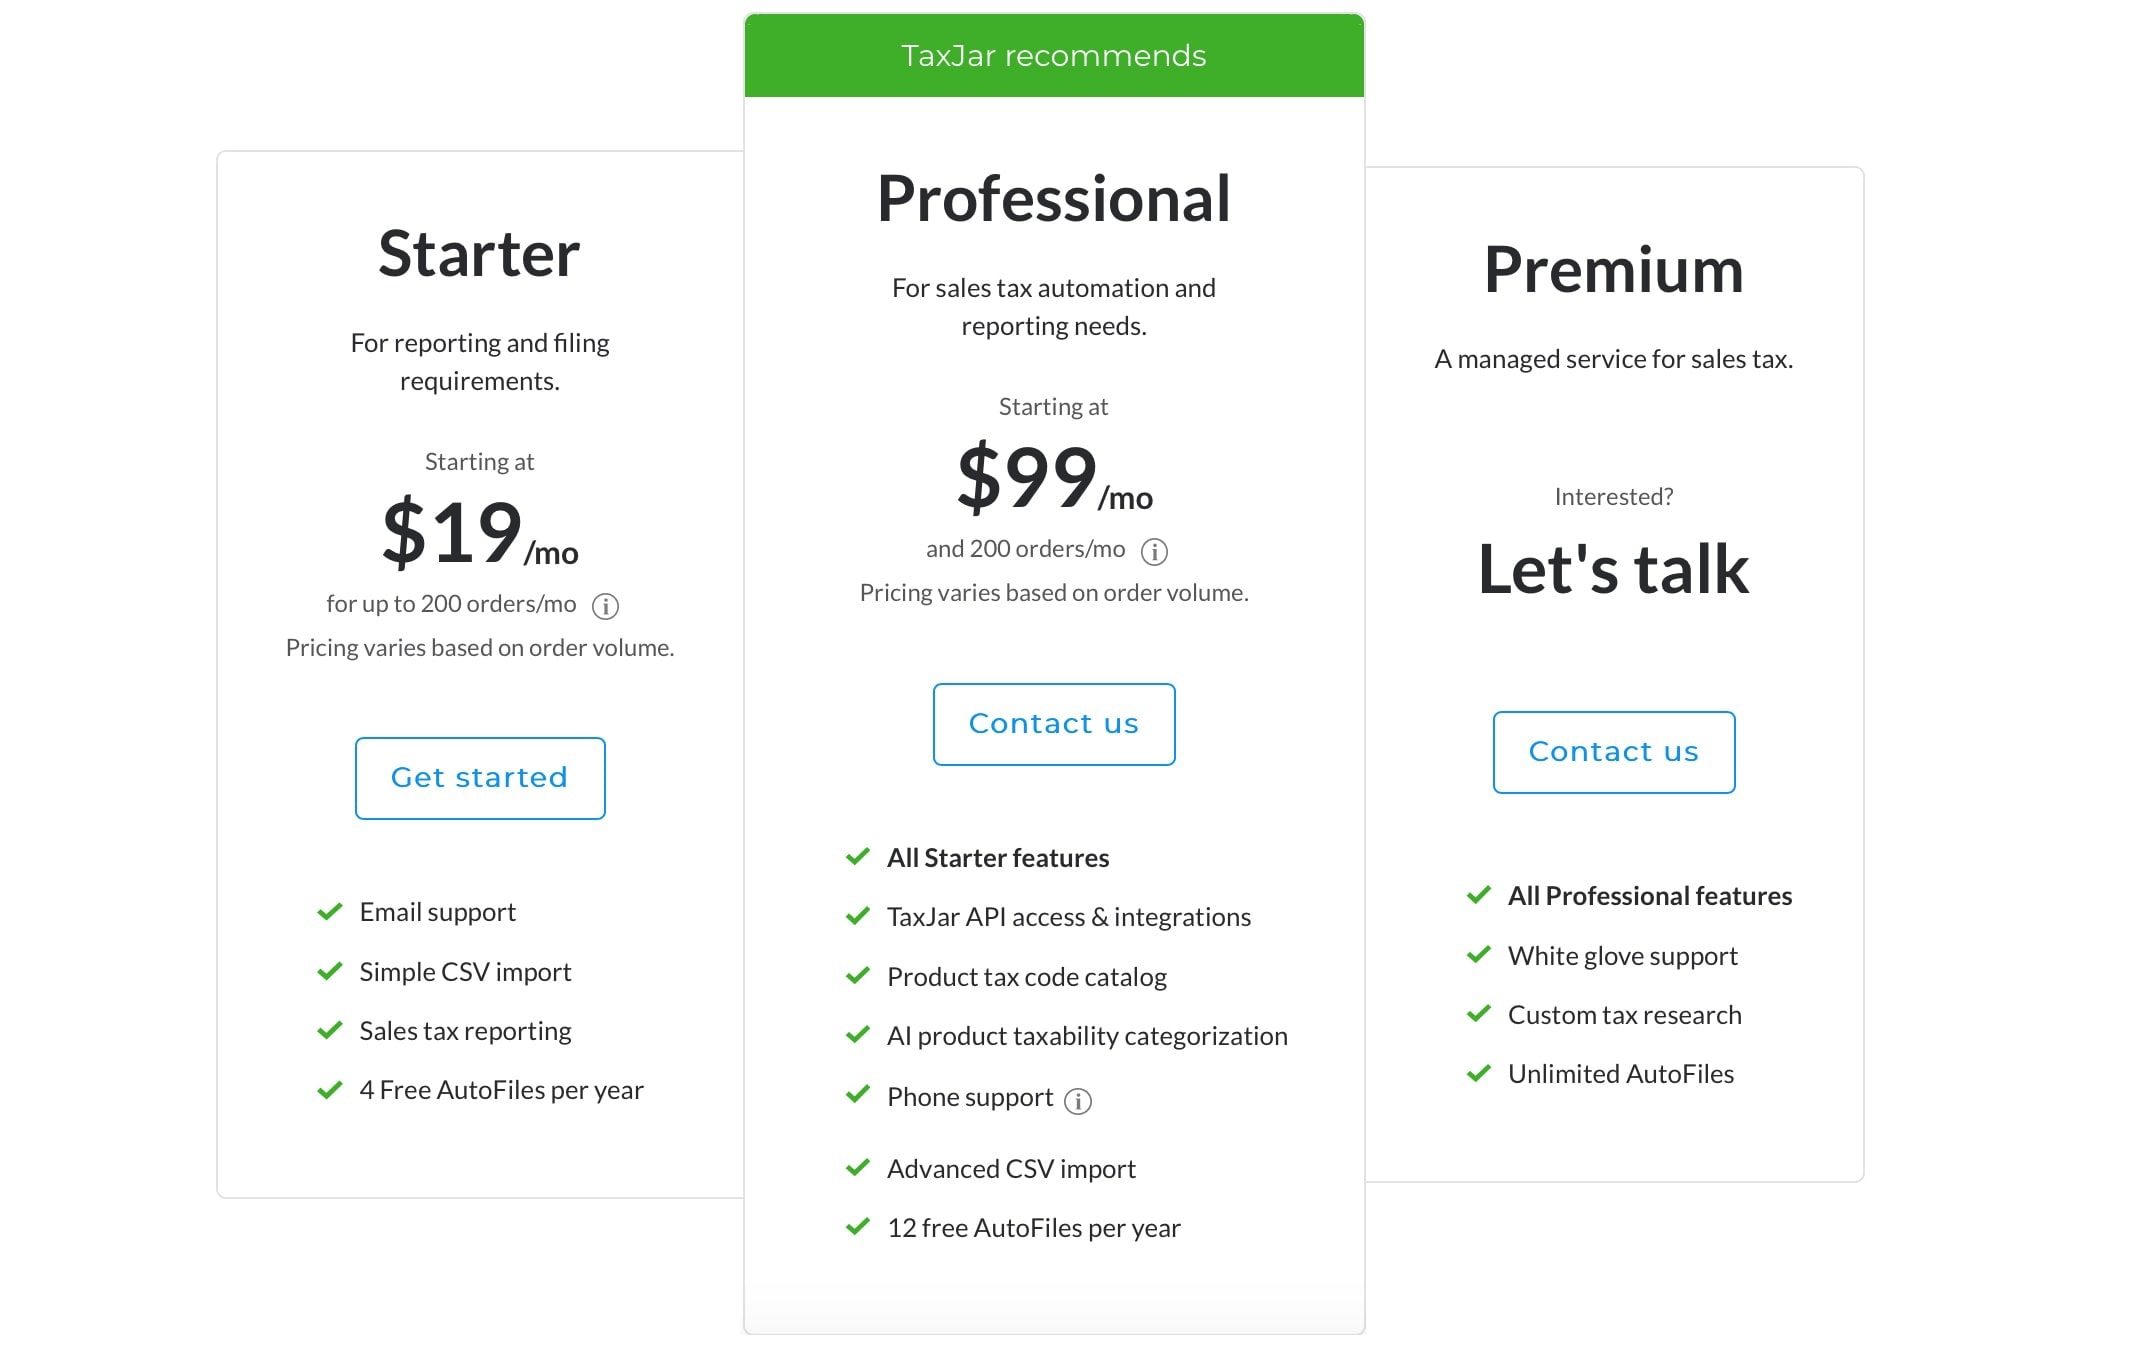The image size is (2146, 1368).
Task: Click checkmark beside Email support
Action: coord(330,912)
